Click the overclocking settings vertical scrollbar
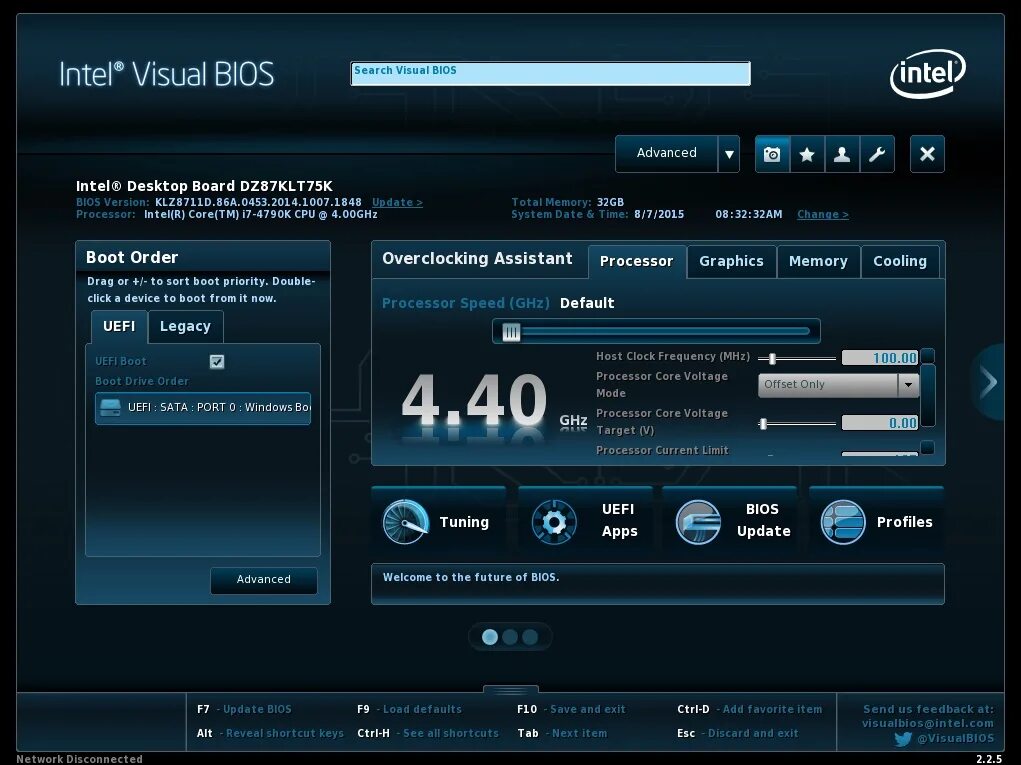The height and width of the screenshot is (765, 1021). 928,395
